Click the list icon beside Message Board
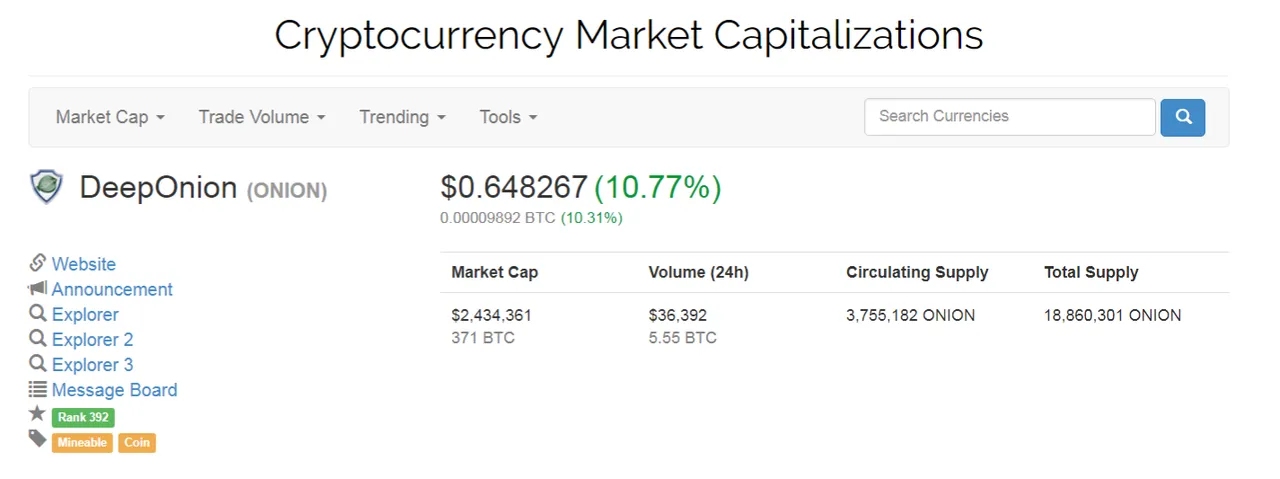 tap(38, 390)
